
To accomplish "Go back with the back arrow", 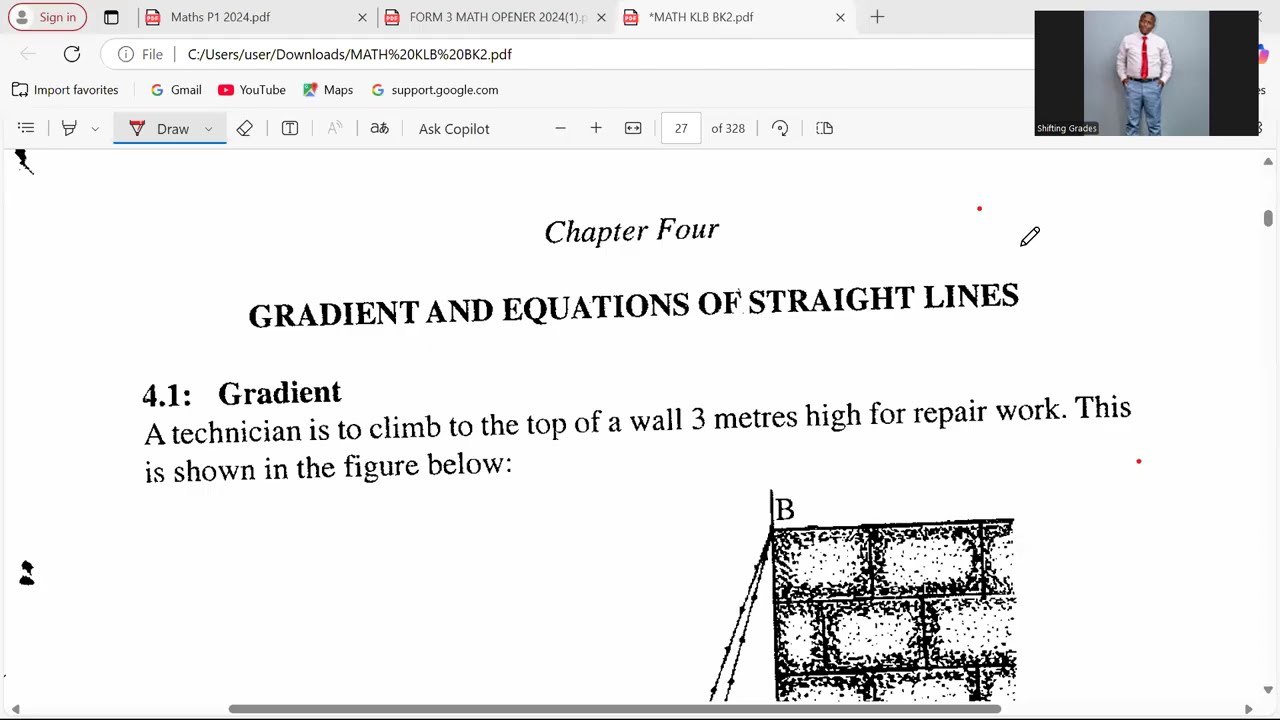I will click(28, 54).
